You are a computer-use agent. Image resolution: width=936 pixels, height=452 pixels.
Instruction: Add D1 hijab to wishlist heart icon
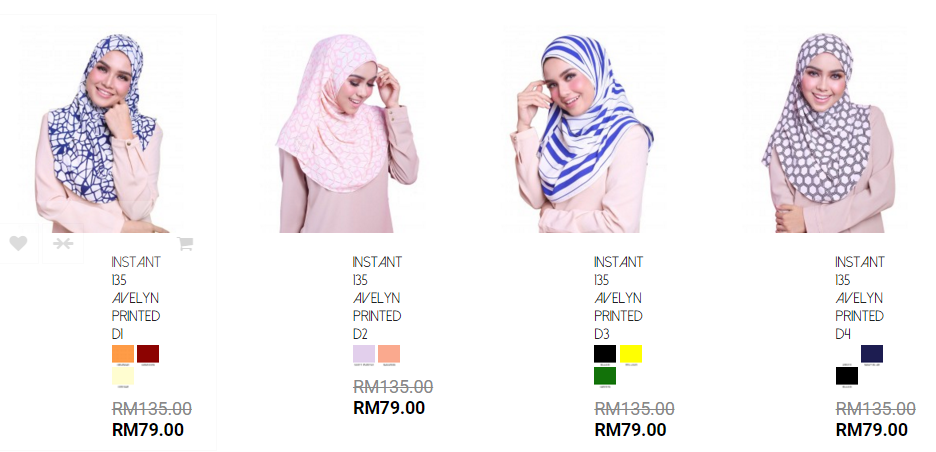[19, 243]
